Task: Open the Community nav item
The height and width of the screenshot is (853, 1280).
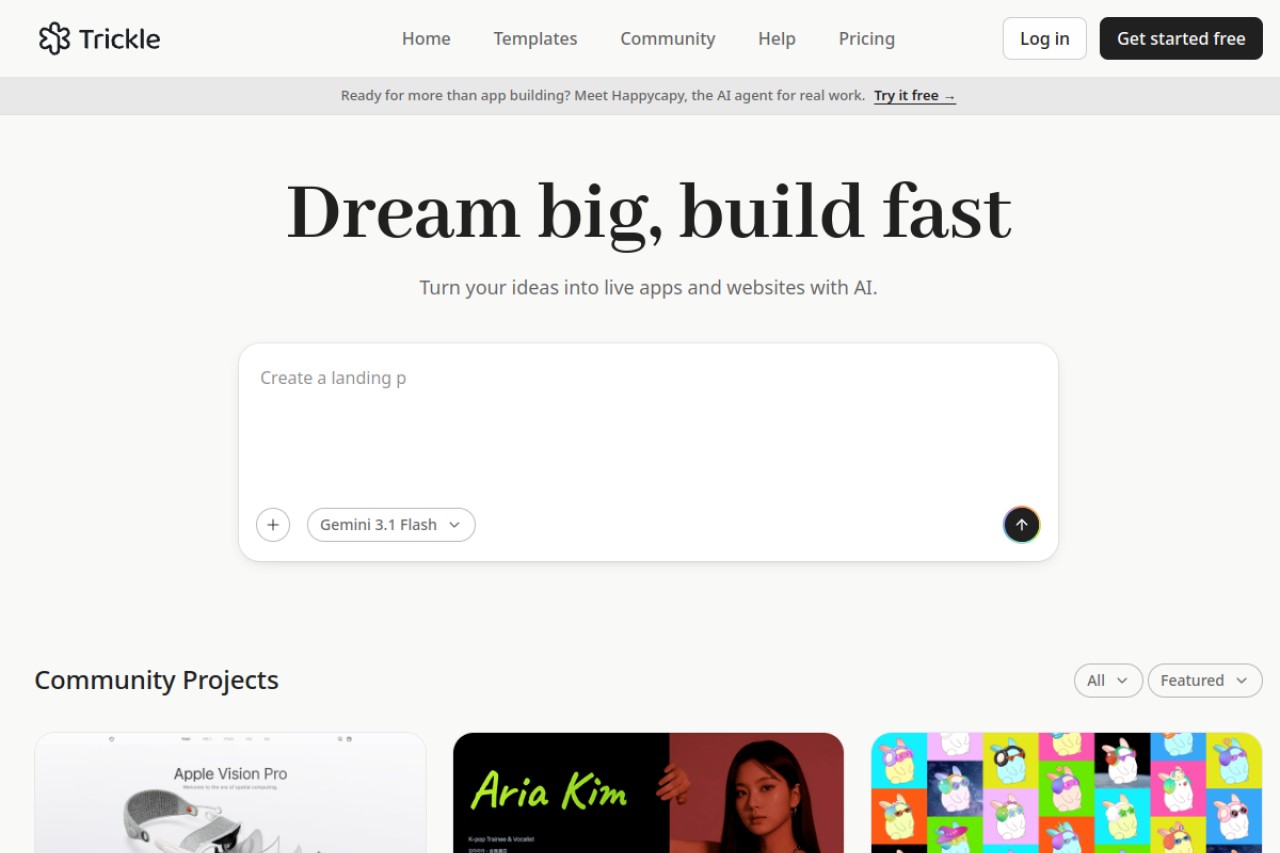Action: (x=667, y=39)
